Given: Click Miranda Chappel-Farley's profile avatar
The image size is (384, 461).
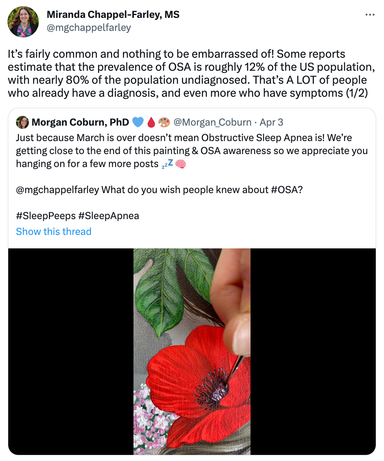Looking at the screenshot, I should click(23, 22).
